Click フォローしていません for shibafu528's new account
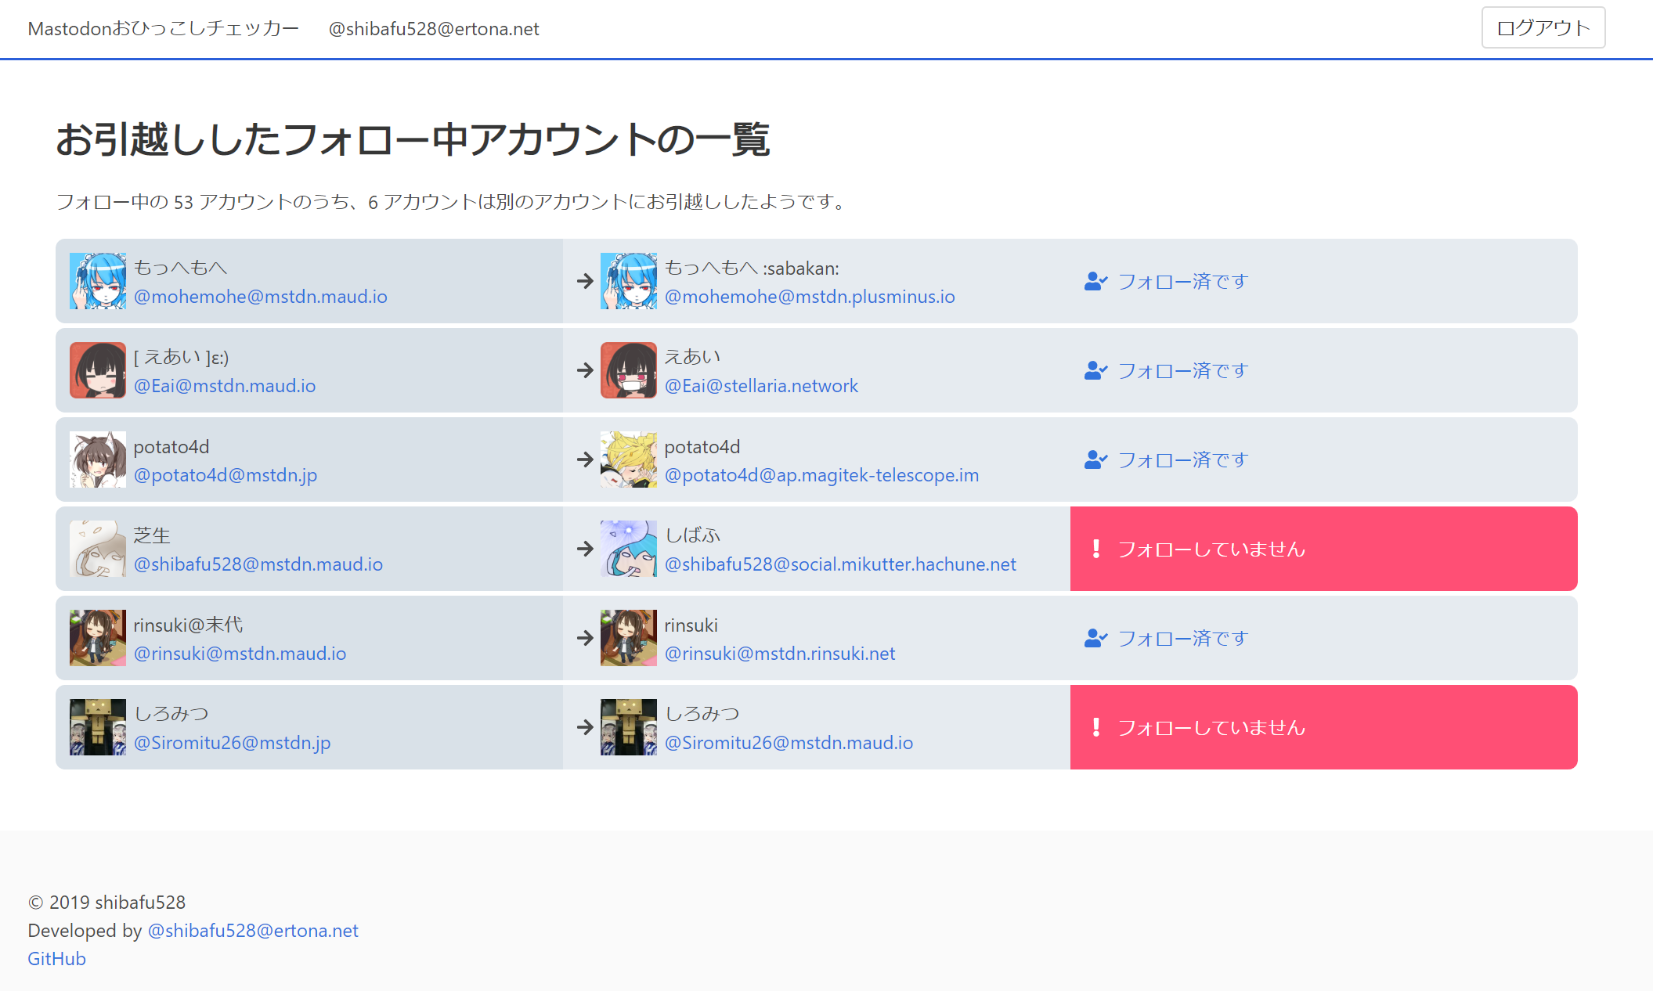 coord(1211,549)
